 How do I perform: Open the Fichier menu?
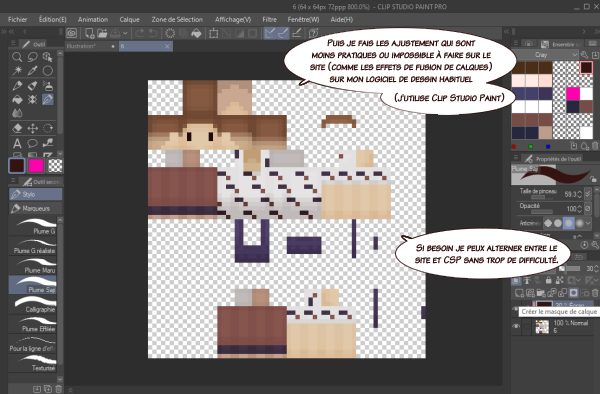17,20
